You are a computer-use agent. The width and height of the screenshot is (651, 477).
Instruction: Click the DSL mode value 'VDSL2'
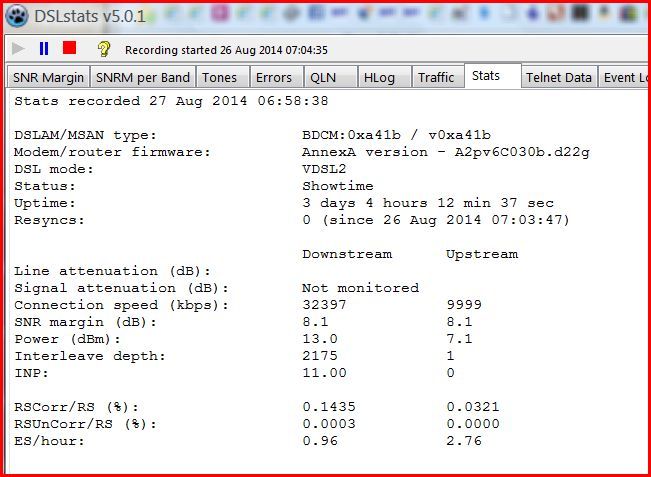pyautogui.click(x=324, y=169)
